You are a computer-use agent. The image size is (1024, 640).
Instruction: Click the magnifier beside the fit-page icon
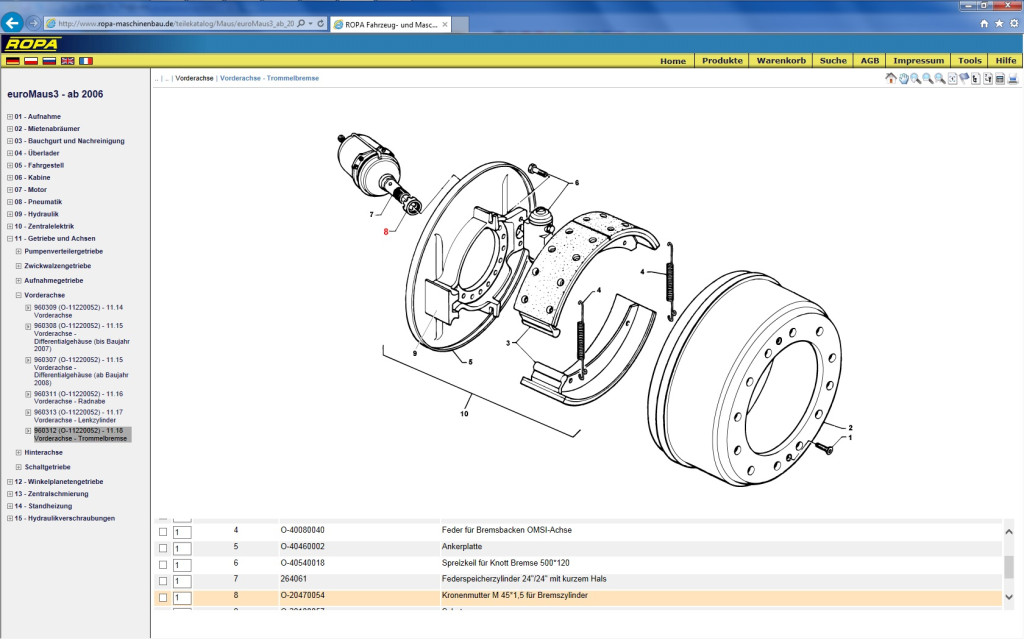pyautogui.click(x=940, y=79)
